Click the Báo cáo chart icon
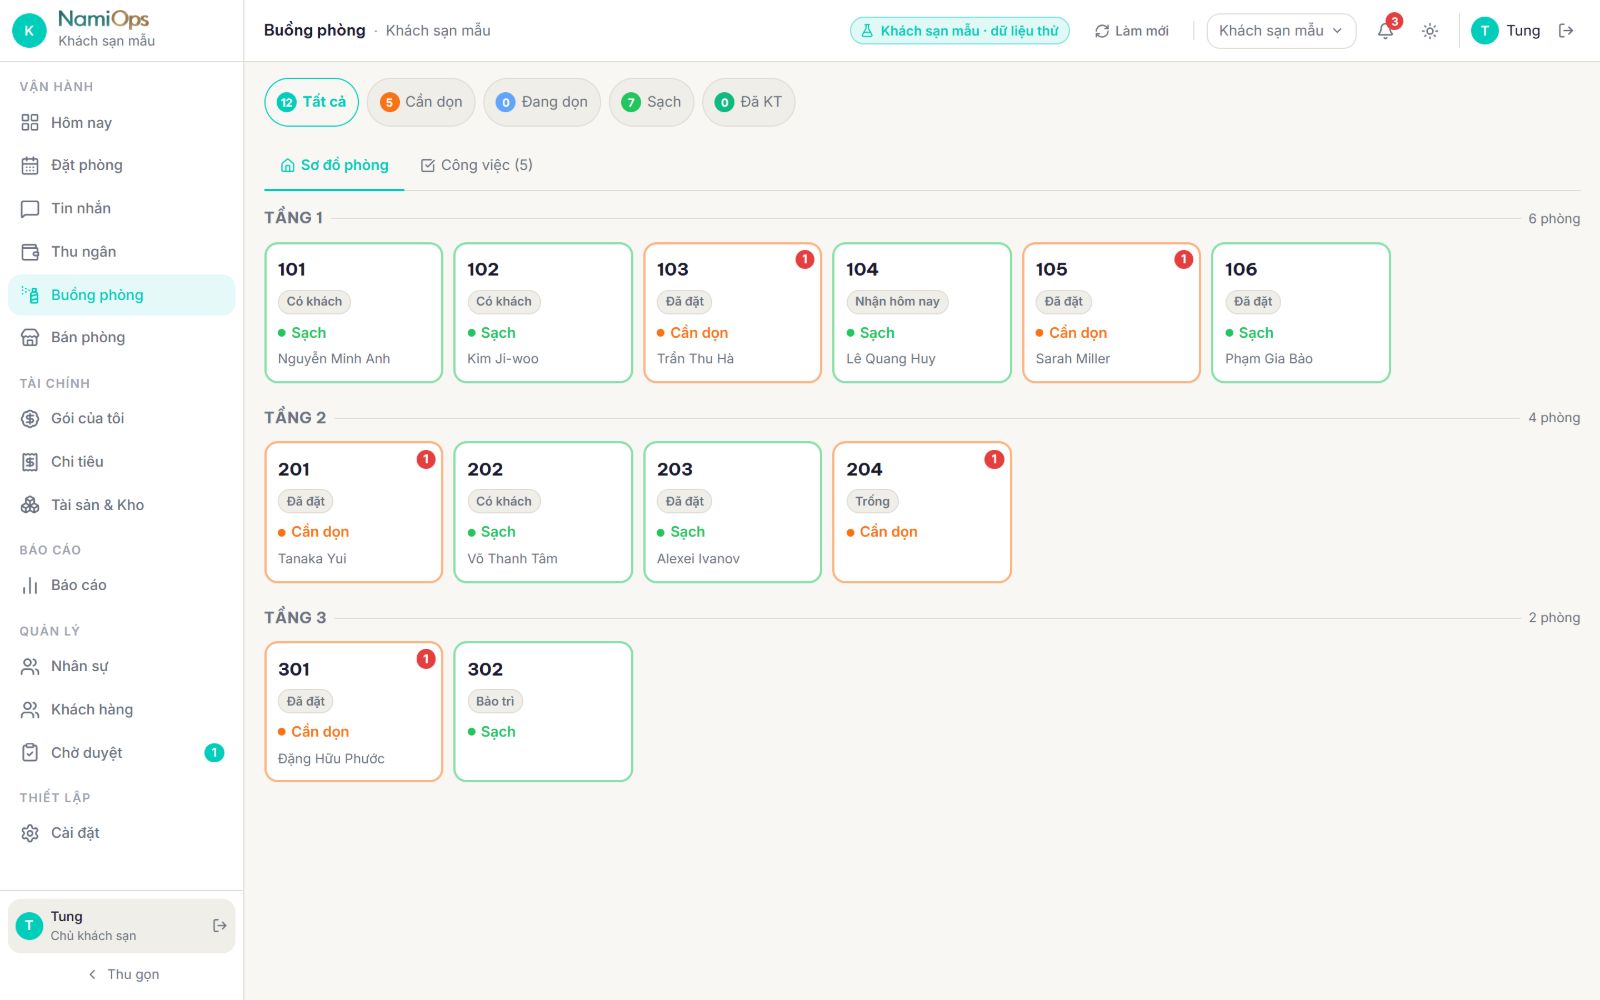Viewport: 1600px width, 1000px height. coord(30,585)
